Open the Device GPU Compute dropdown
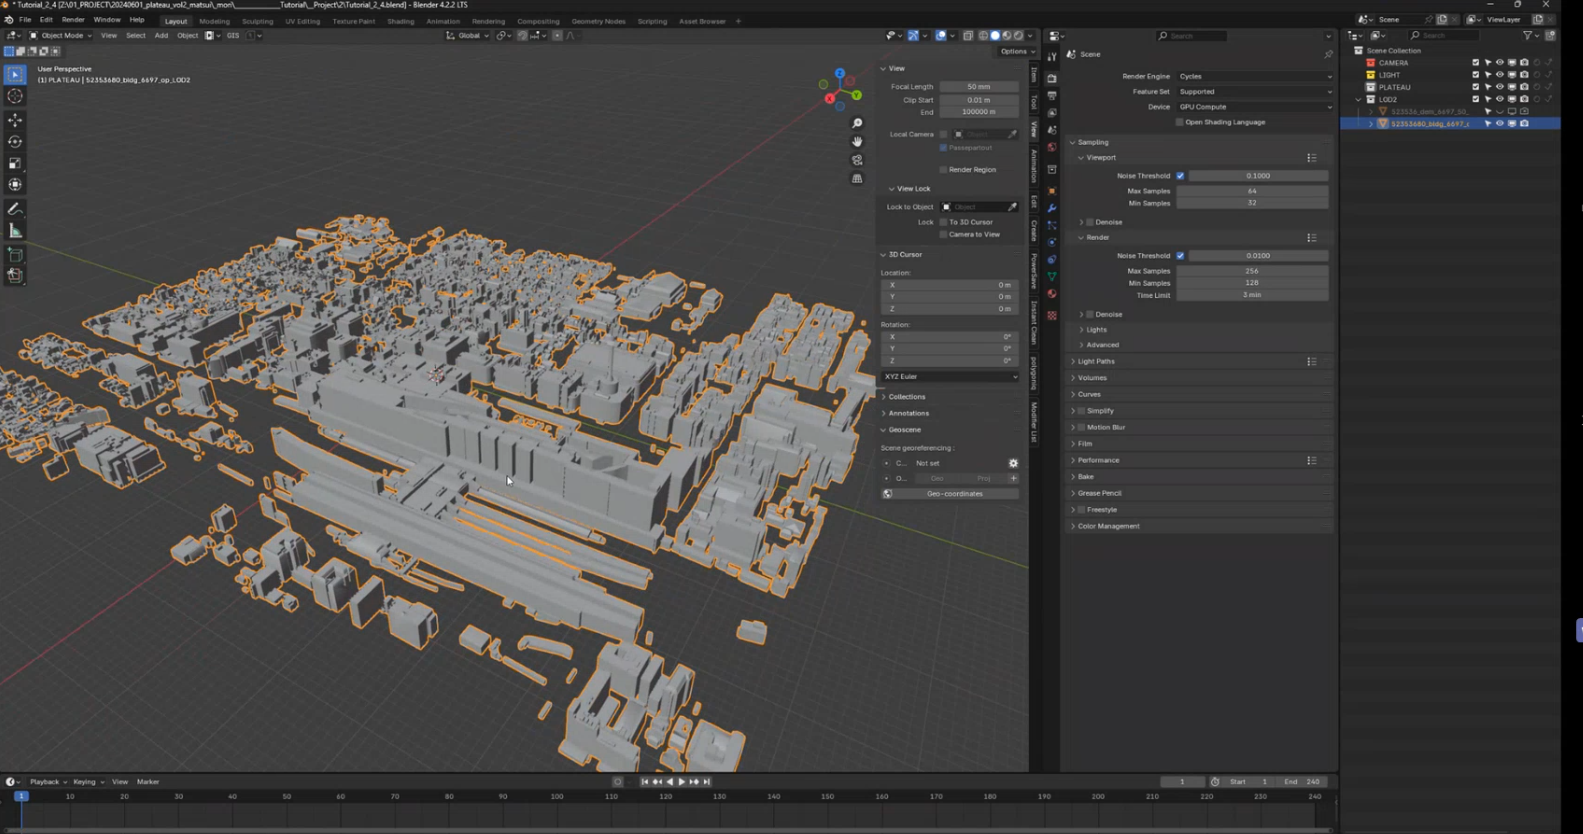 point(1254,107)
